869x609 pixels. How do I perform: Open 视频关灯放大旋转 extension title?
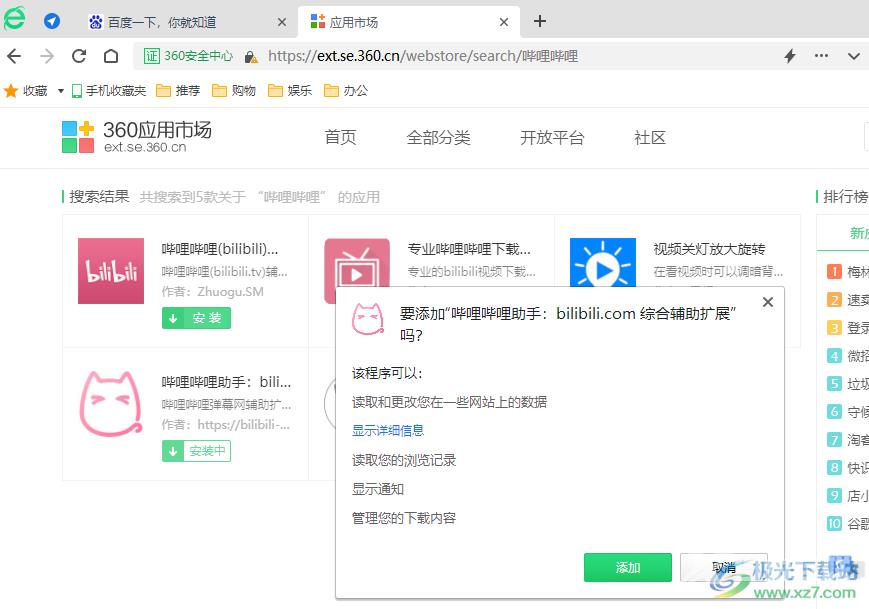point(709,249)
